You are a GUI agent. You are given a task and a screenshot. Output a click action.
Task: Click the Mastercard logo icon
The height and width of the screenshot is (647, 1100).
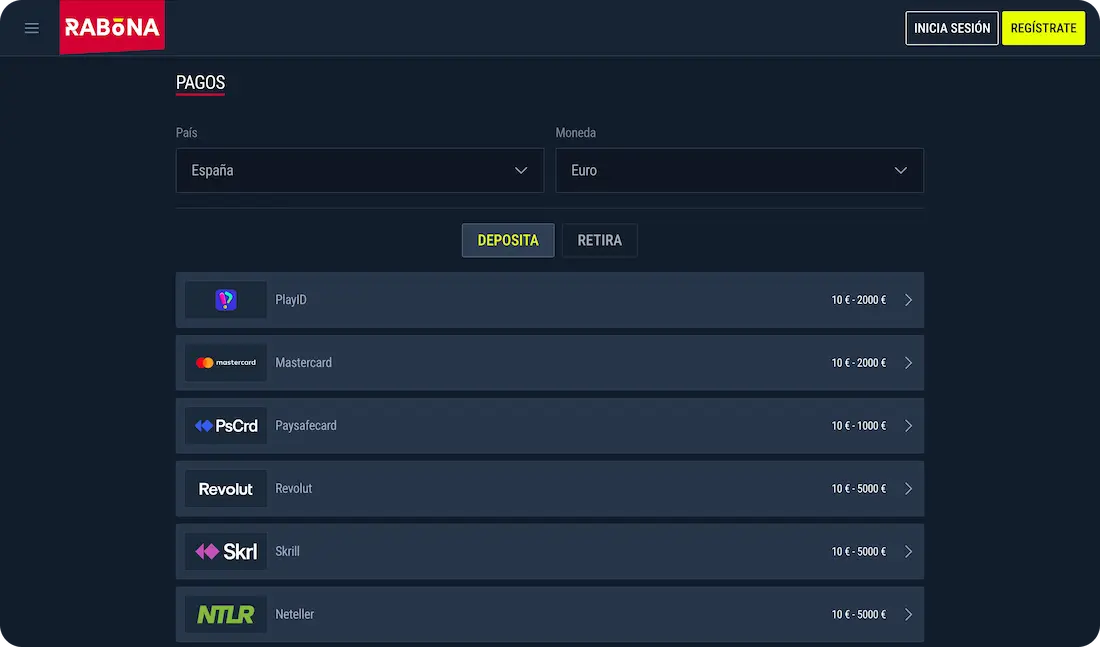tap(226, 363)
